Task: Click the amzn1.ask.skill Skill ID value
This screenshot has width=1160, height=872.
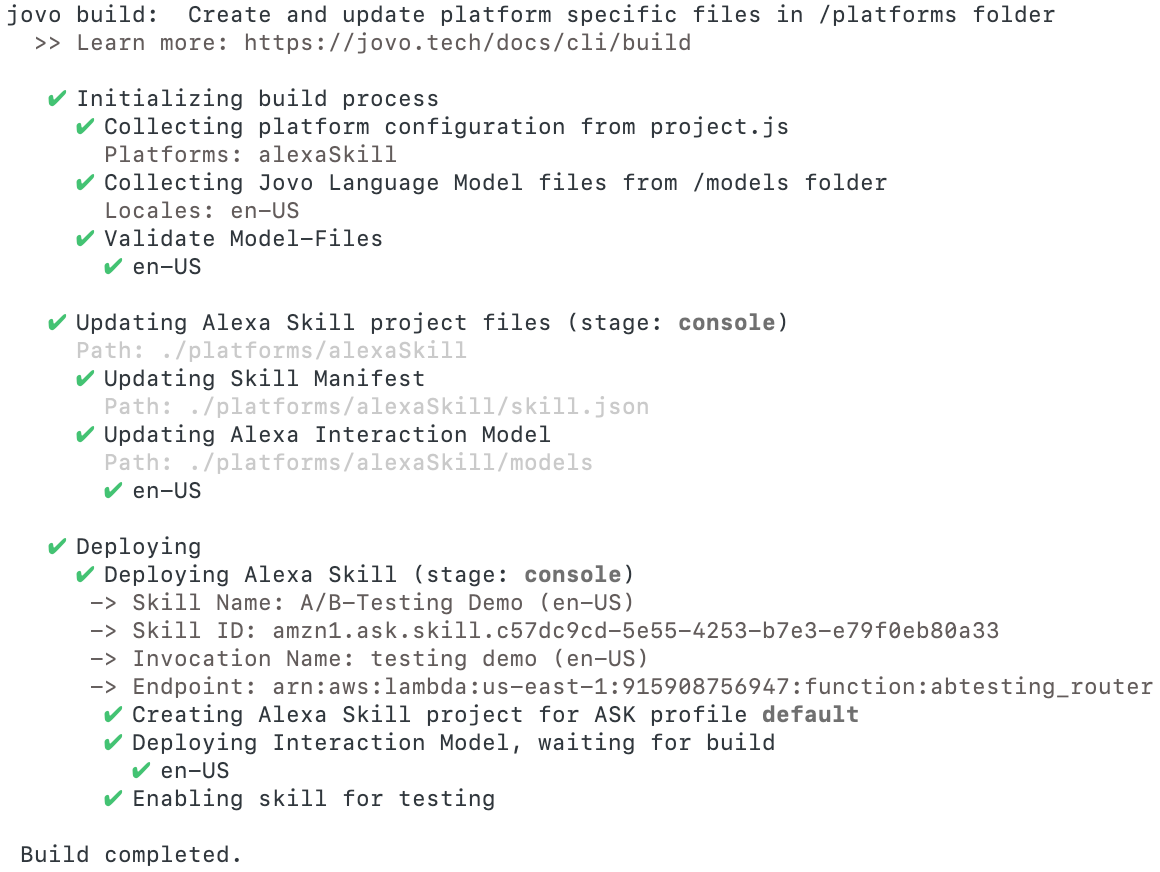Action: pos(635,631)
